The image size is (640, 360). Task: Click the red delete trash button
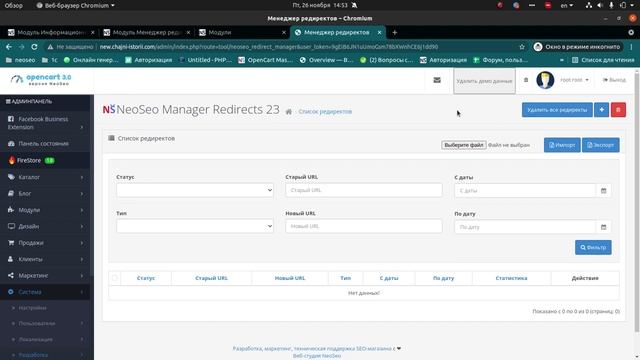click(x=618, y=110)
